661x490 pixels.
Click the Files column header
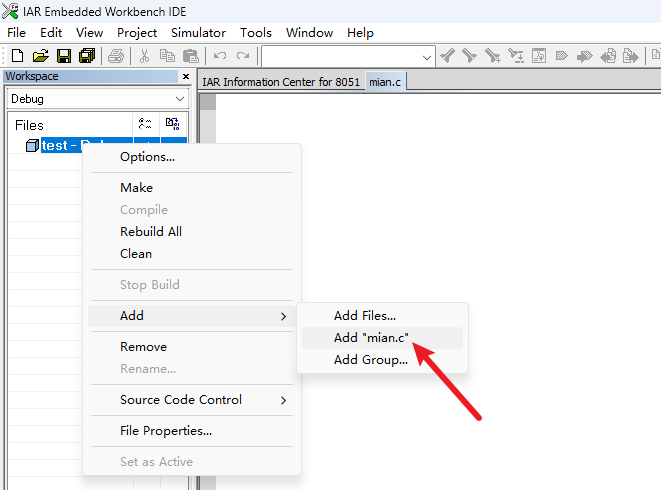click(x=71, y=125)
